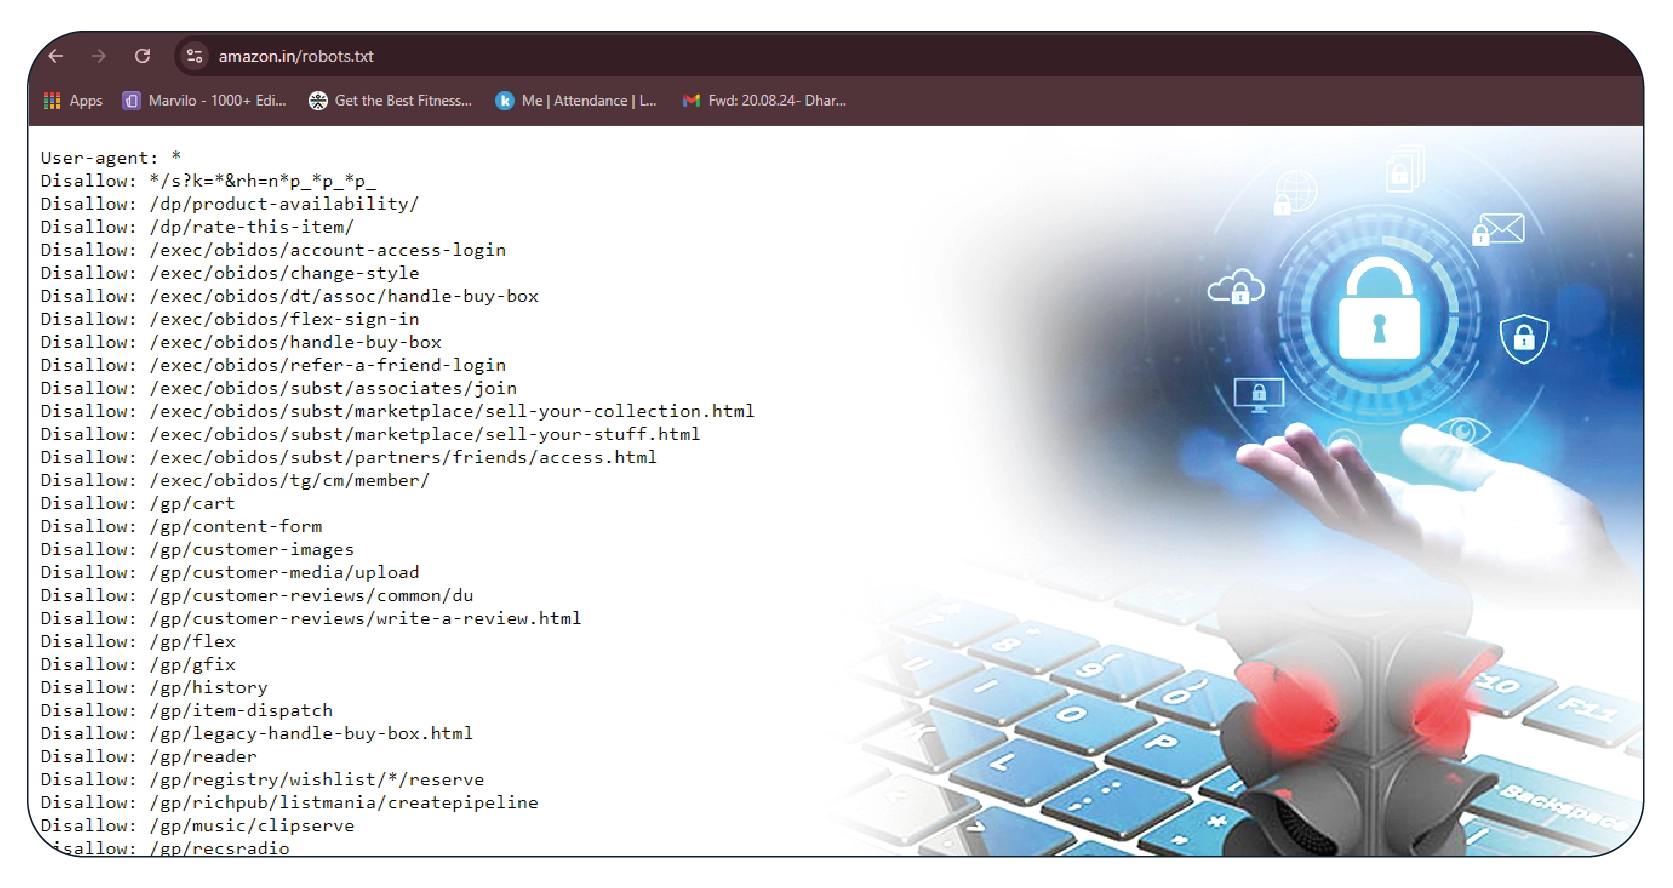Viewport: 1673px width, 888px height.
Task: Click '/exec/obidos/subst/associates/join' line
Action: click(x=279, y=388)
